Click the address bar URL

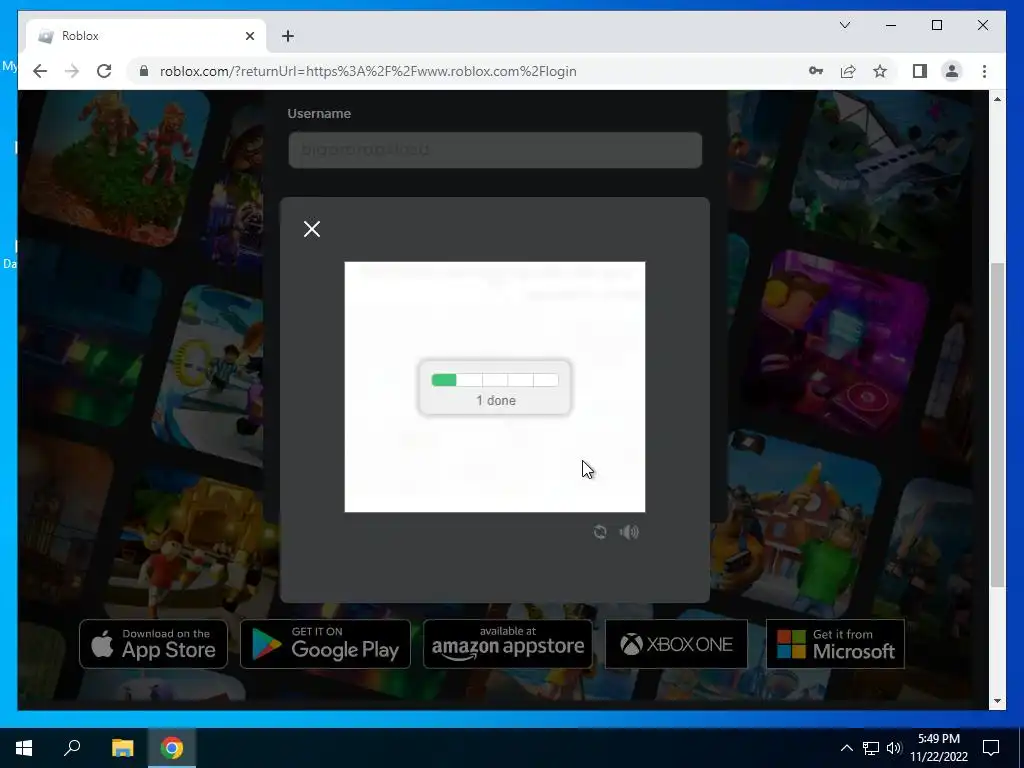point(368,71)
